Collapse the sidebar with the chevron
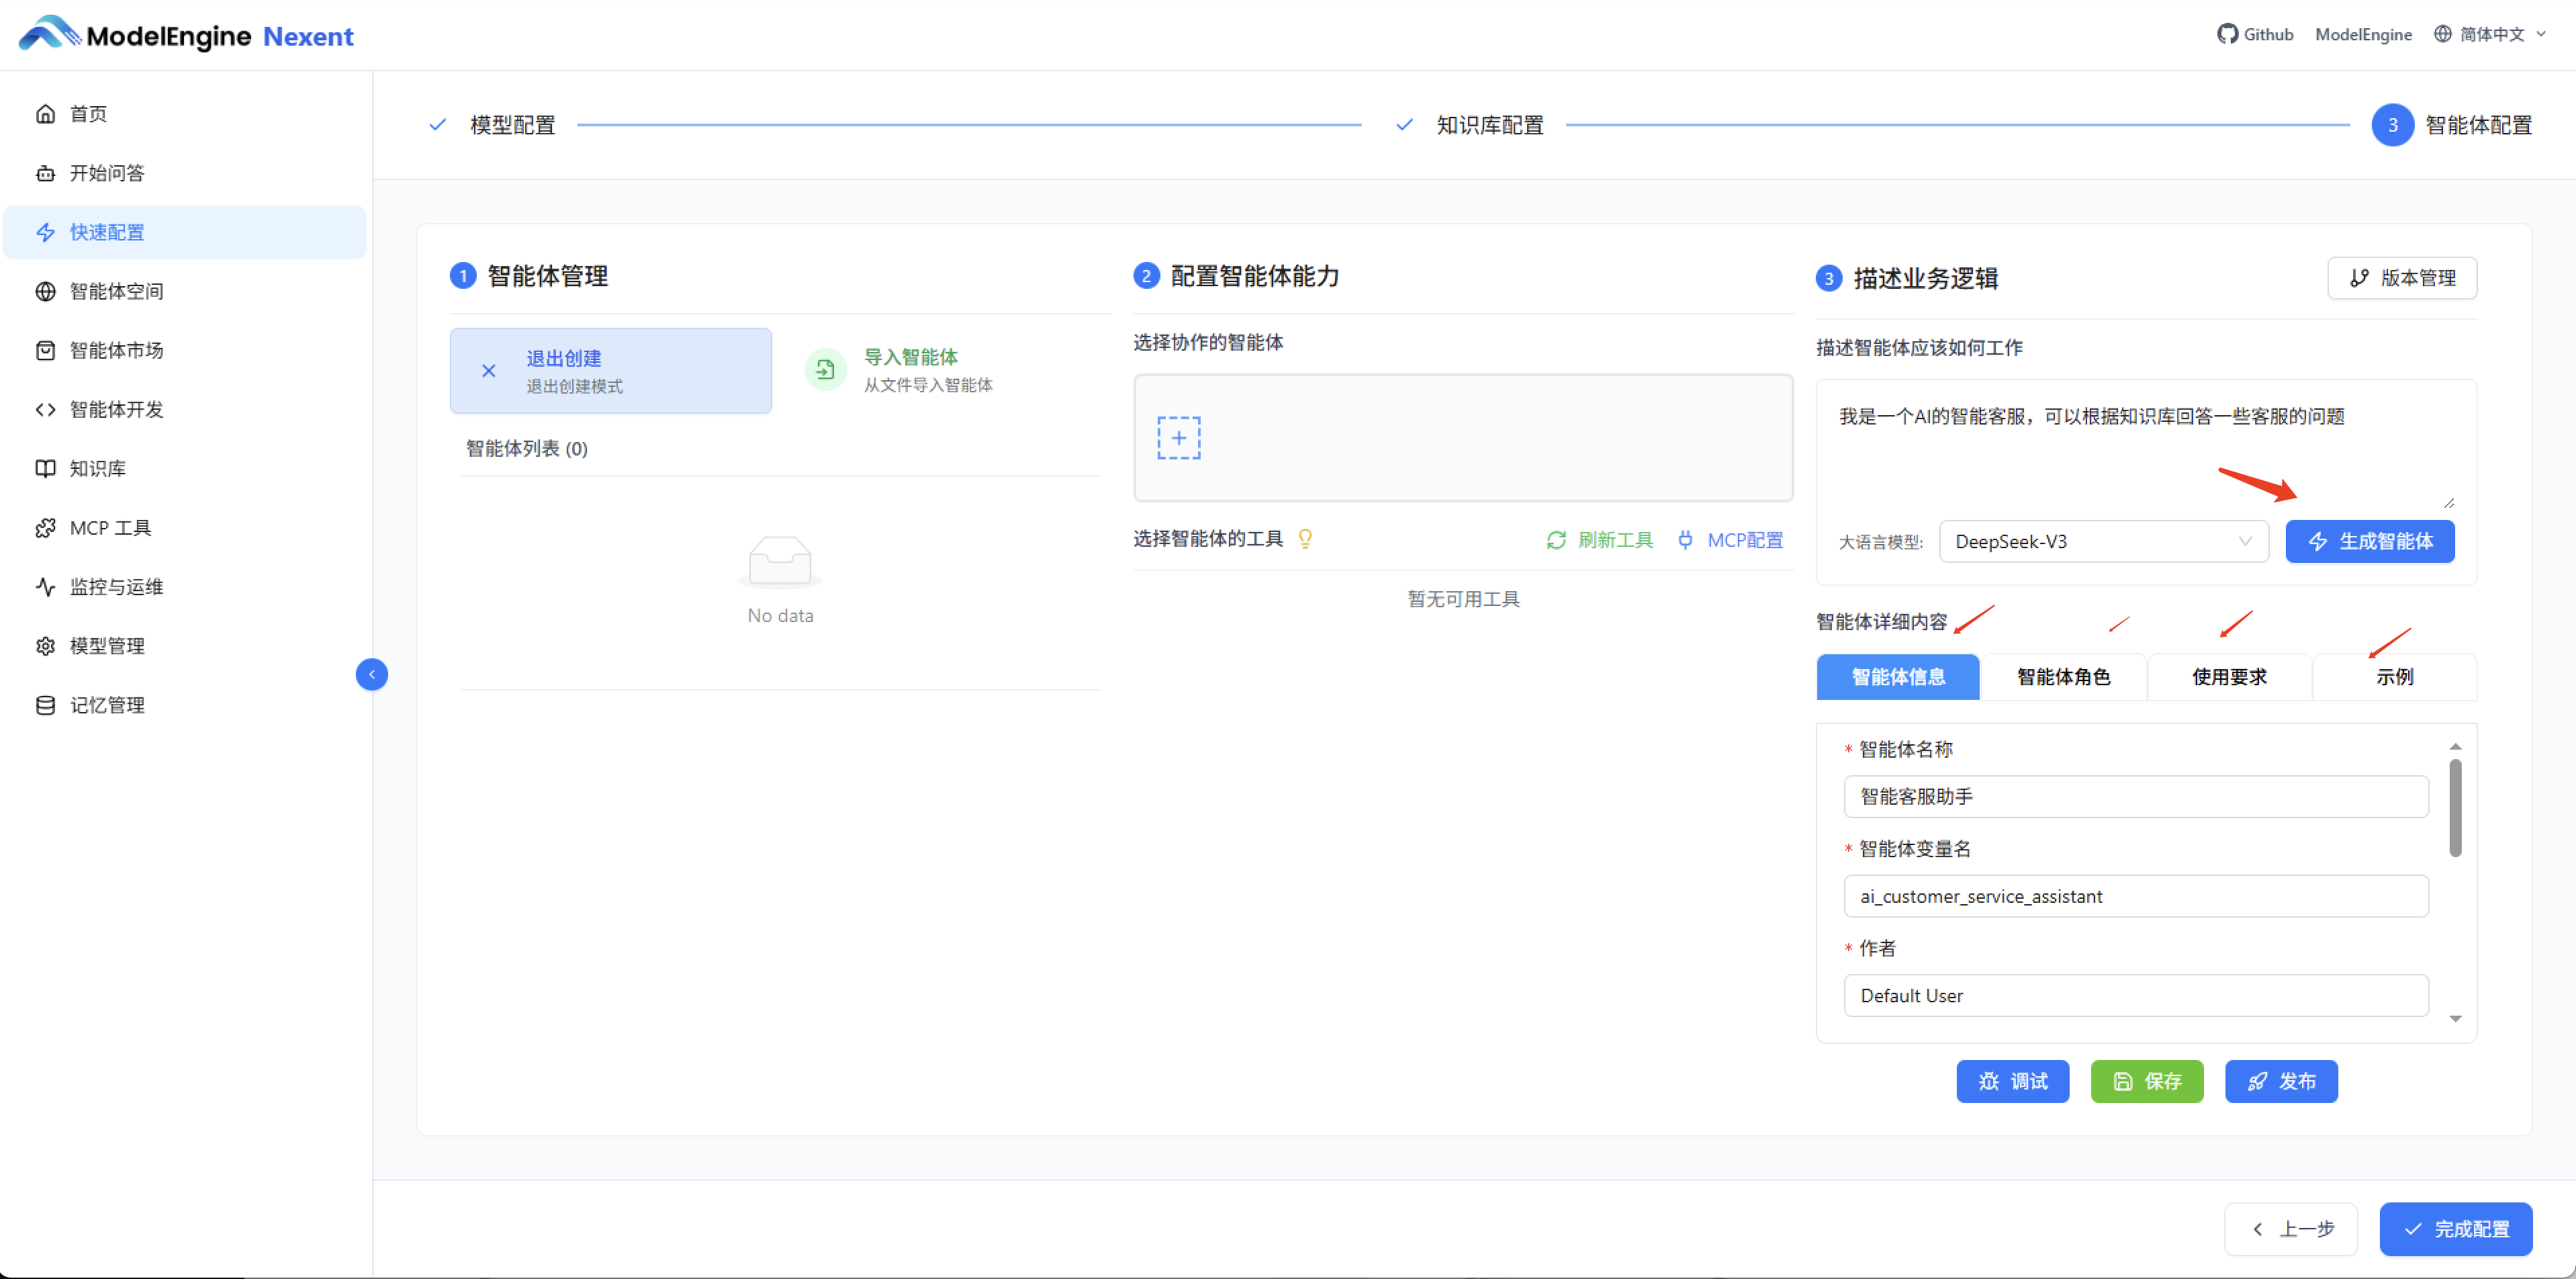The image size is (2576, 1279). click(371, 674)
